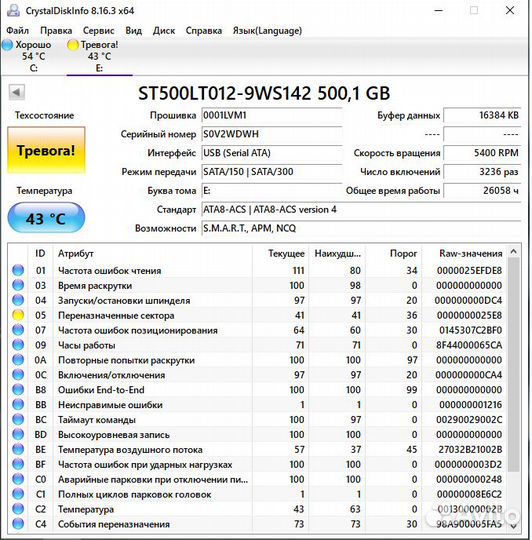Click the blue status dot for attribute 07
Screen dimensions: 532x540
[18, 330]
